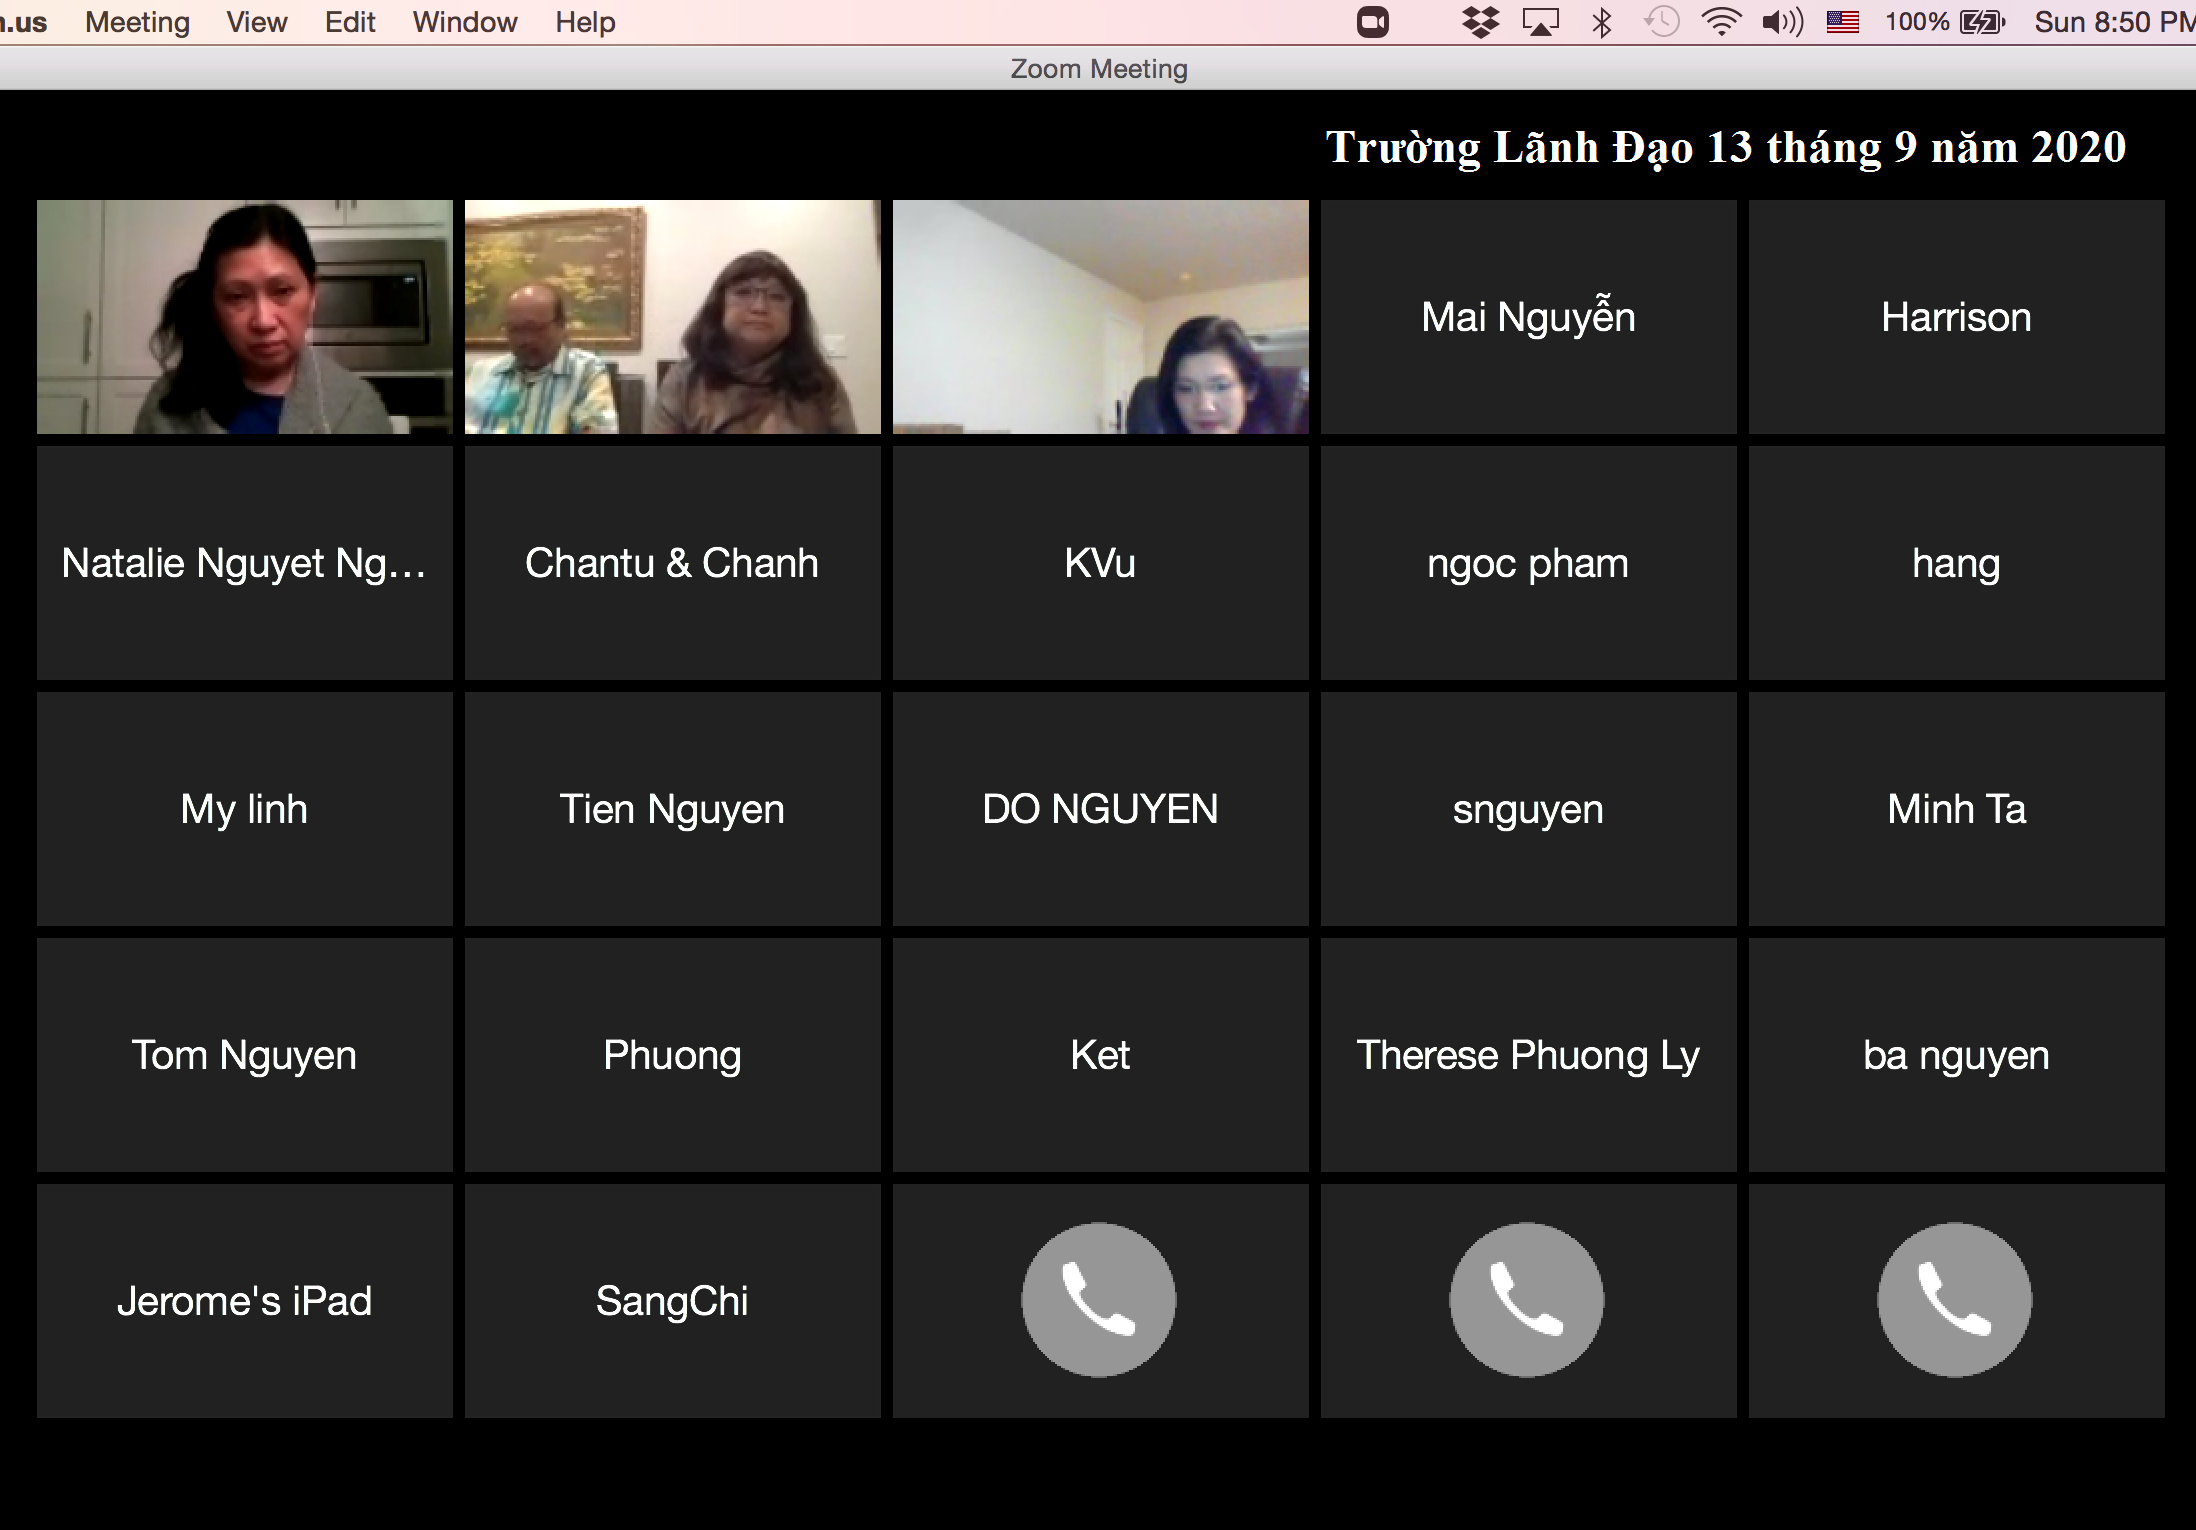
Task: Select the ba nguyen participant tile
Action: (x=1957, y=1055)
